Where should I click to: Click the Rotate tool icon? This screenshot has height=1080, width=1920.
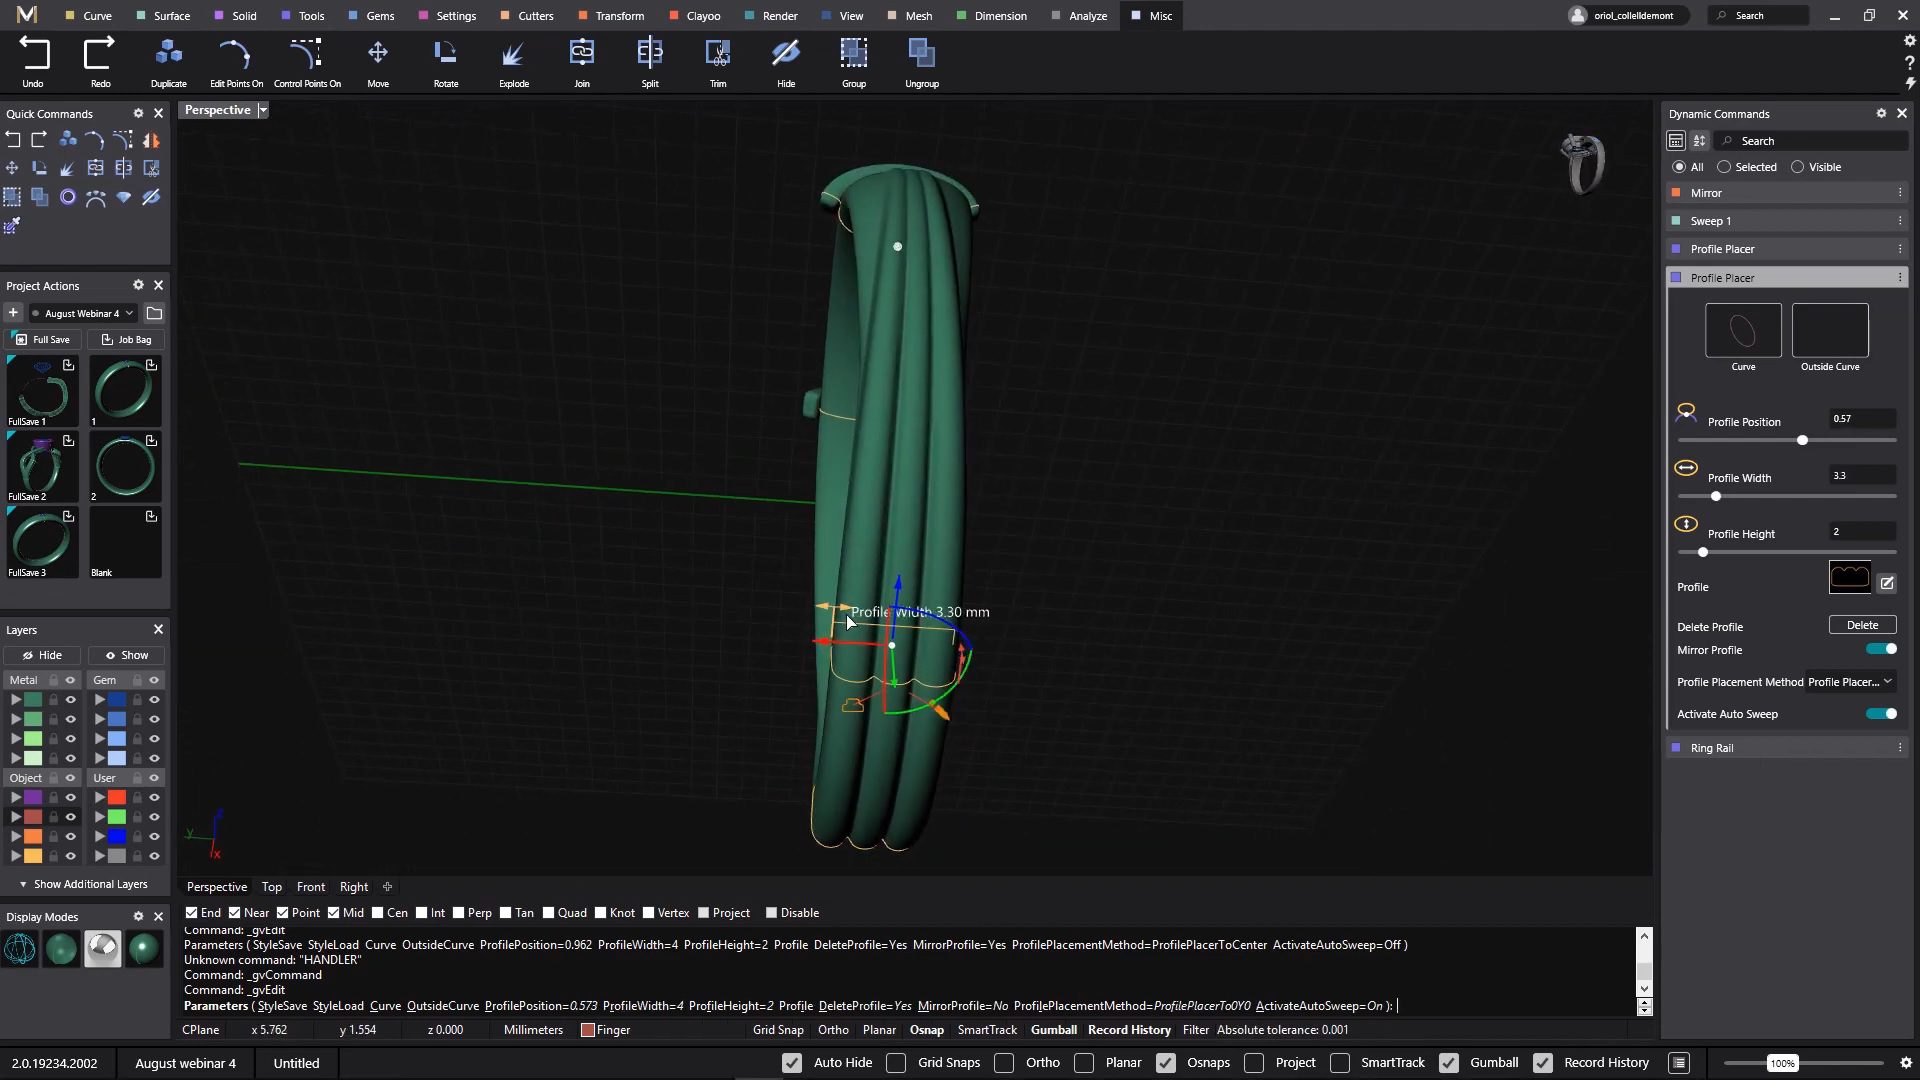[x=446, y=55]
